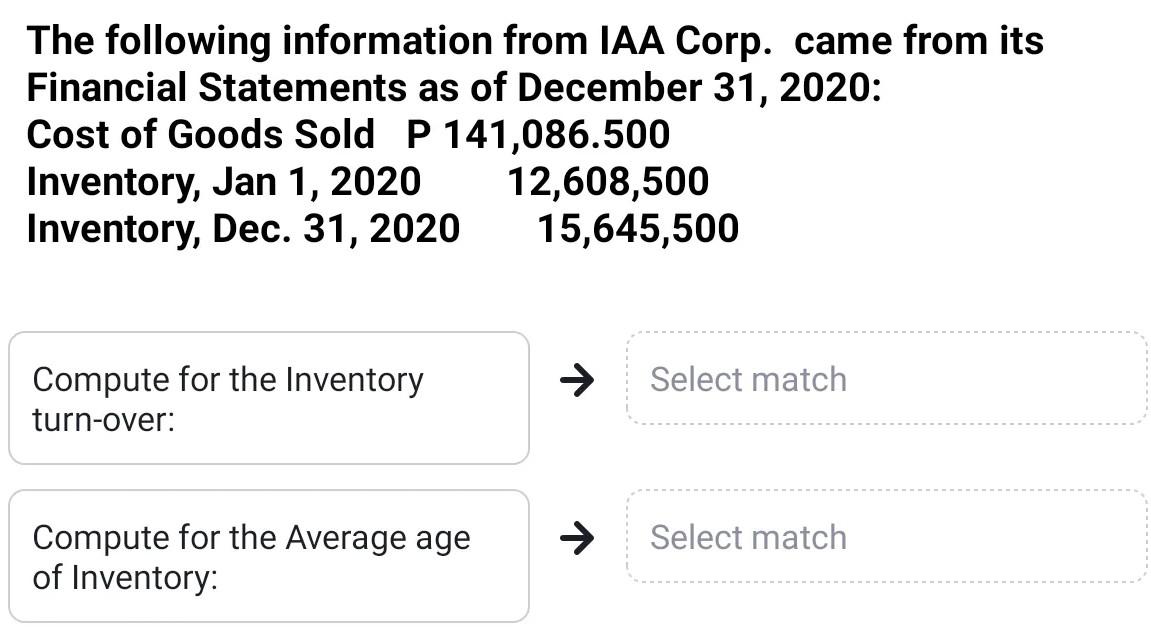Click "of Inventory:" text in second prompt
Screen dimensions: 1151x642
[x=125, y=578]
